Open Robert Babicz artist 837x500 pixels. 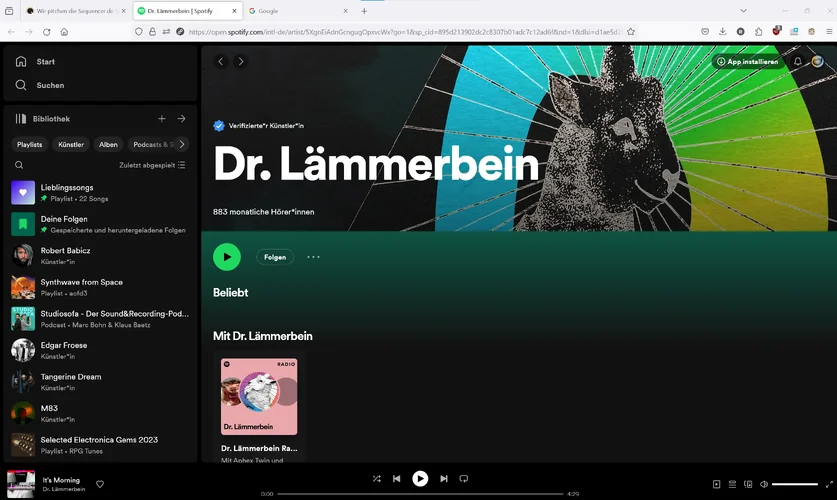pyautogui.click(x=100, y=256)
